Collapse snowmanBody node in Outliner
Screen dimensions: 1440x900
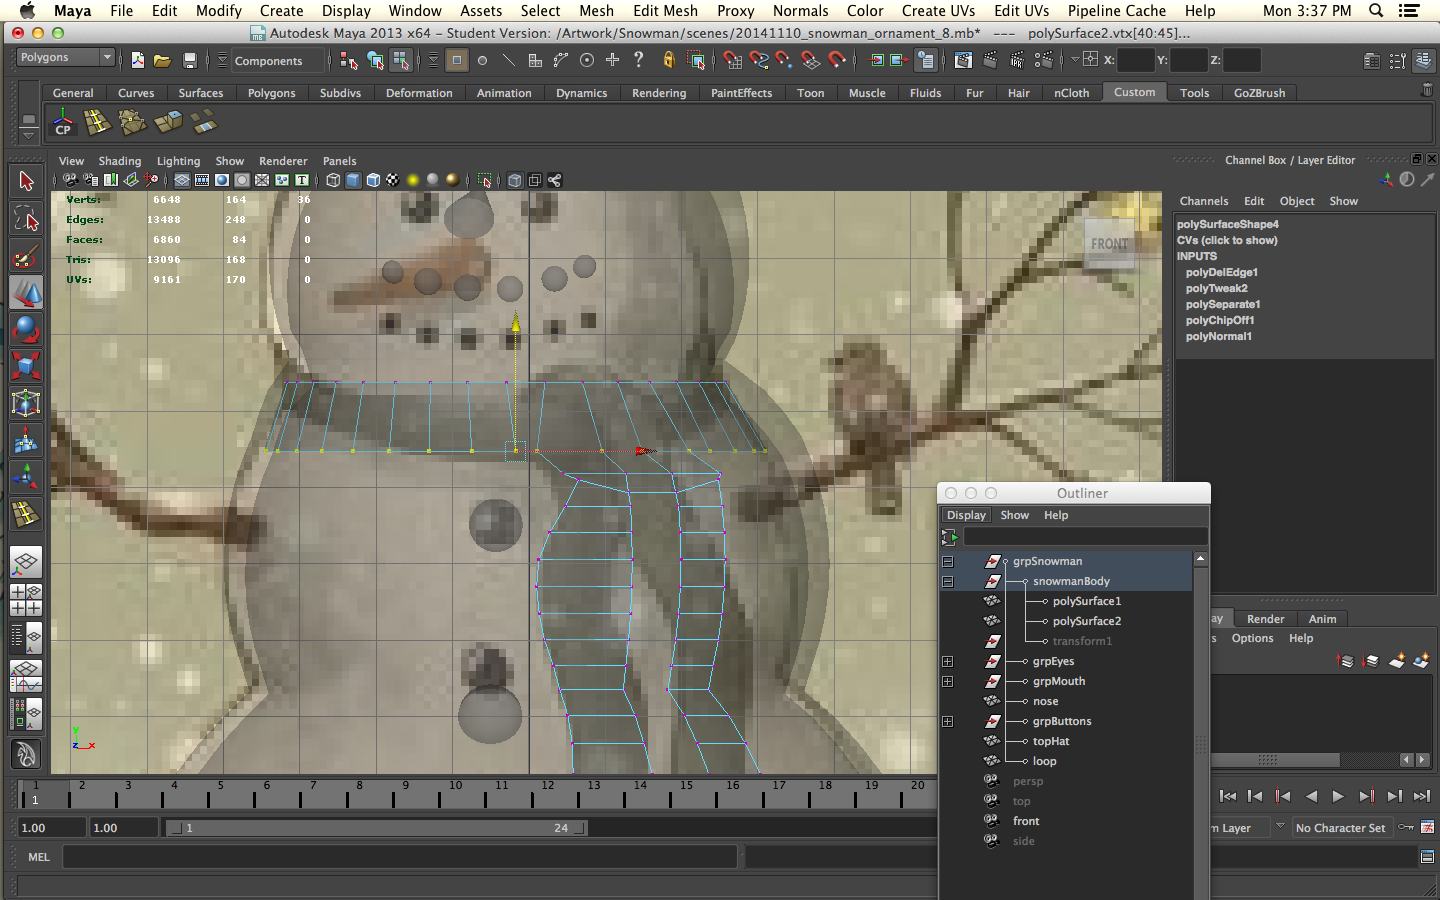click(x=947, y=581)
